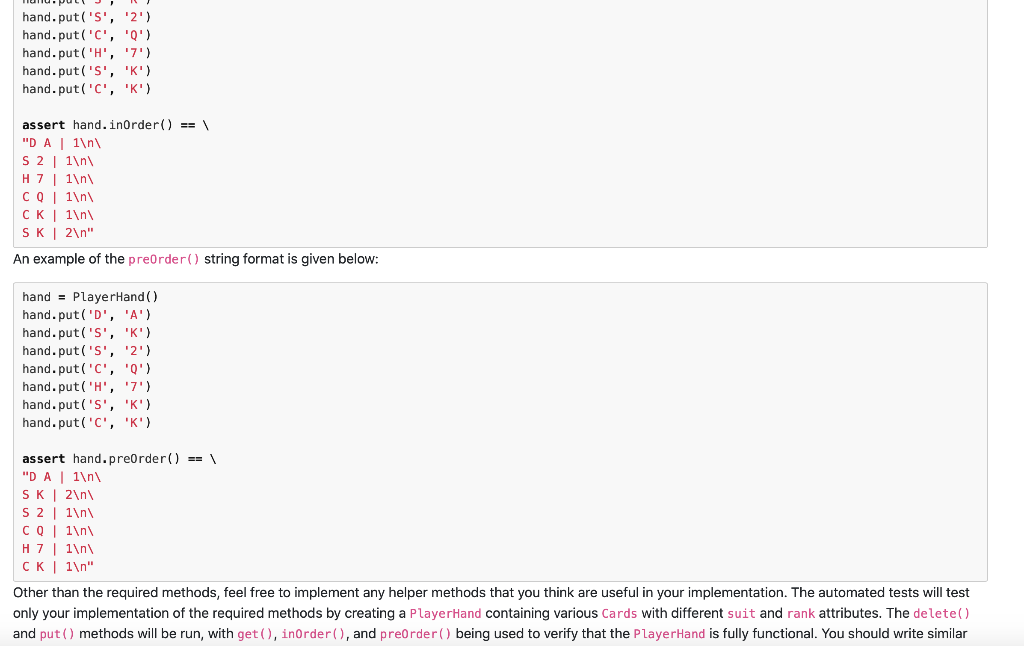The height and width of the screenshot is (646, 1024).
Task: Click the 'assert hand.inOrder() == \' line
Action: pyautogui.click(x=116, y=125)
